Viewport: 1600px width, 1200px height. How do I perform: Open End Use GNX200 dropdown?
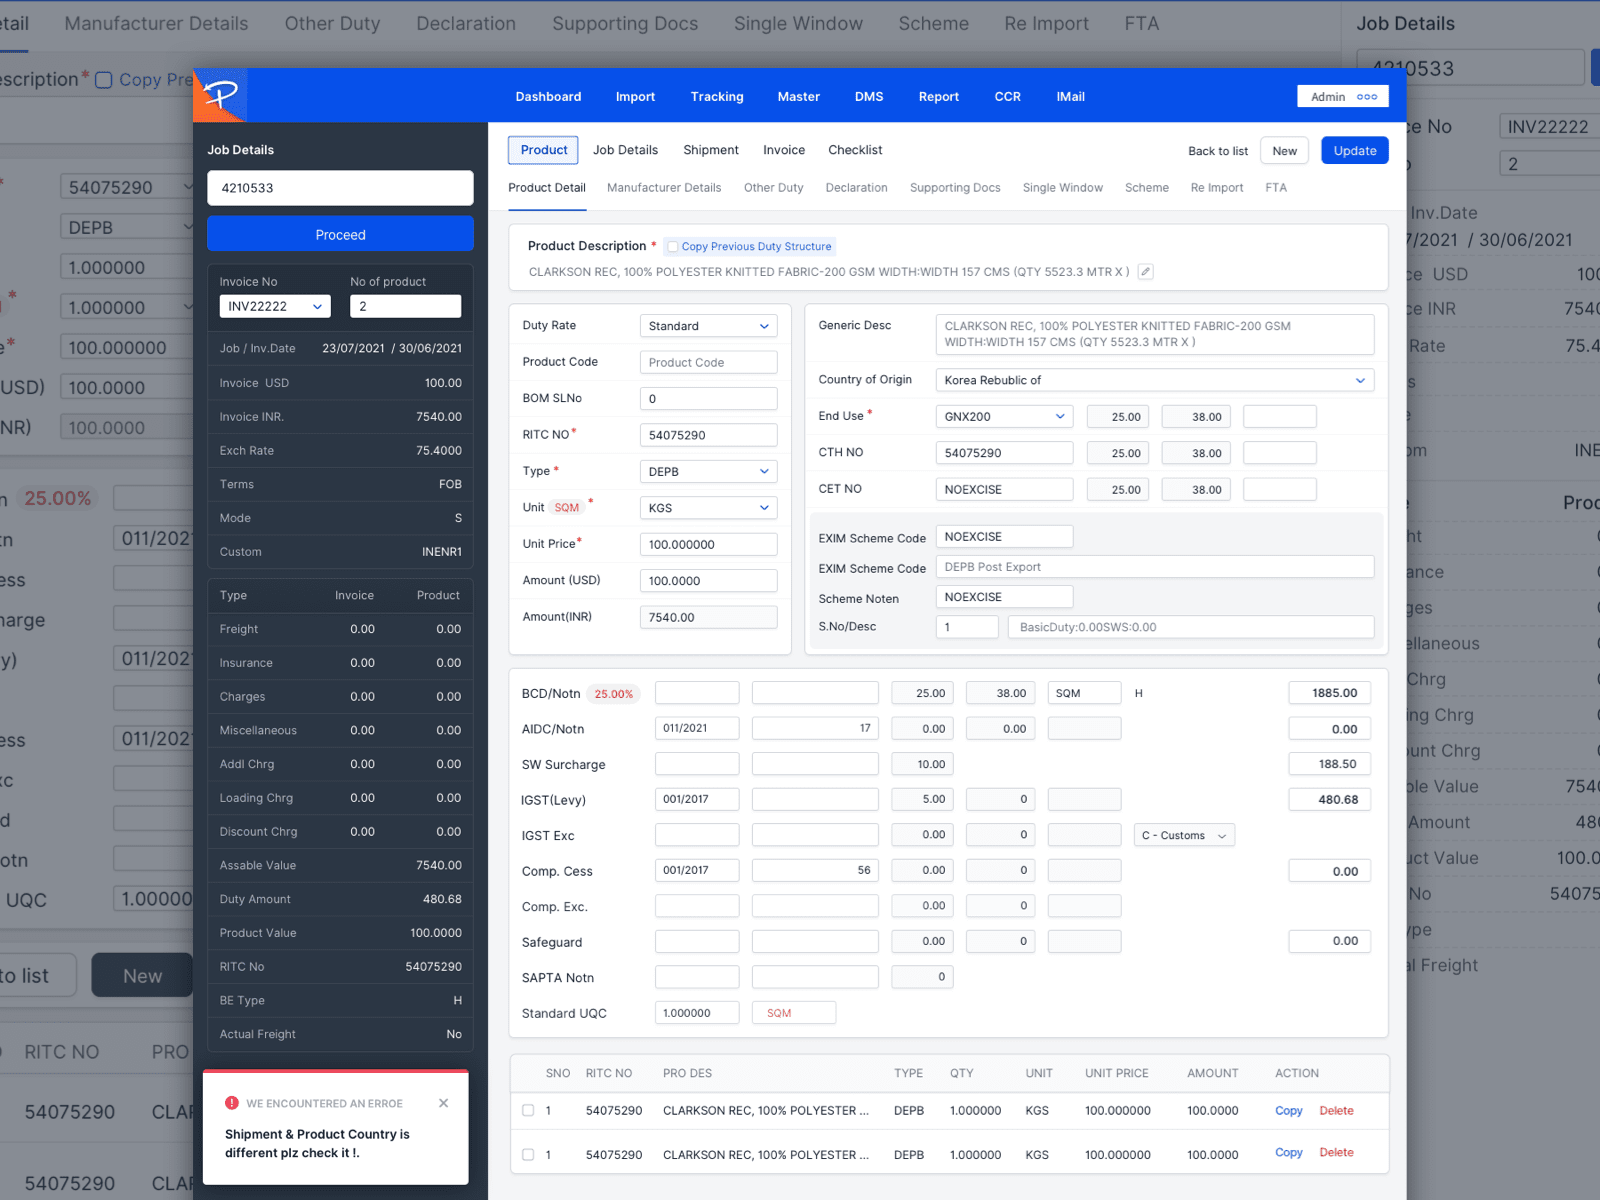point(1004,416)
